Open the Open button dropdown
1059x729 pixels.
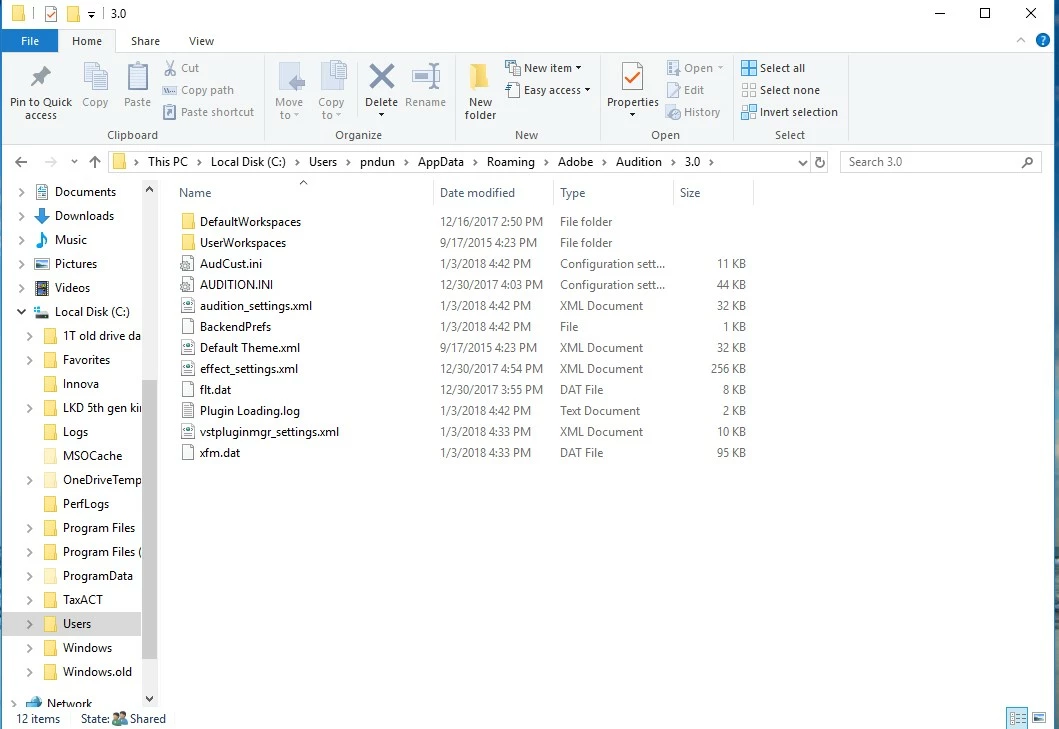coord(721,68)
